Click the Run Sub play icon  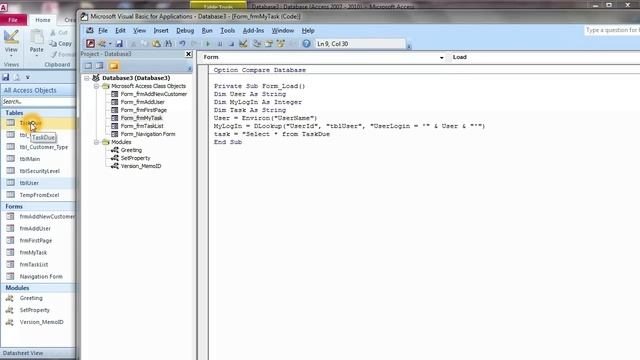coord(208,44)
